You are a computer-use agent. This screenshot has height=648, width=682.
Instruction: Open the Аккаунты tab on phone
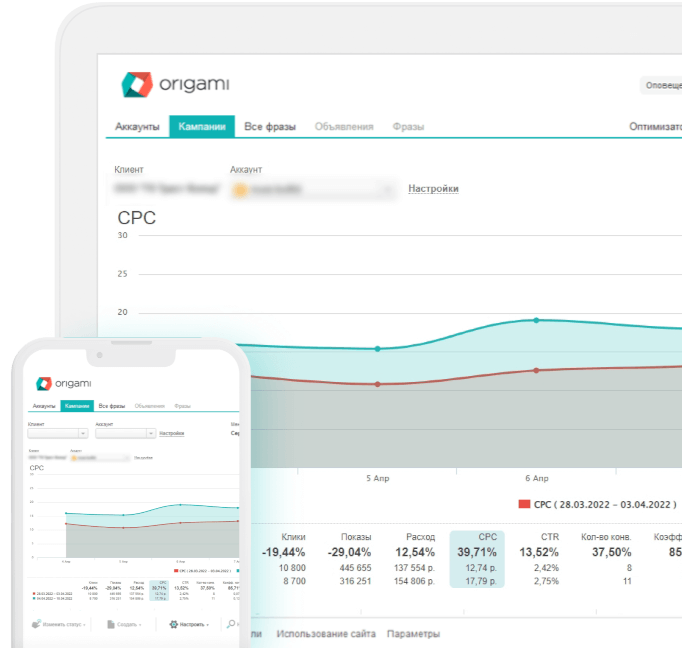coord(44,406)
